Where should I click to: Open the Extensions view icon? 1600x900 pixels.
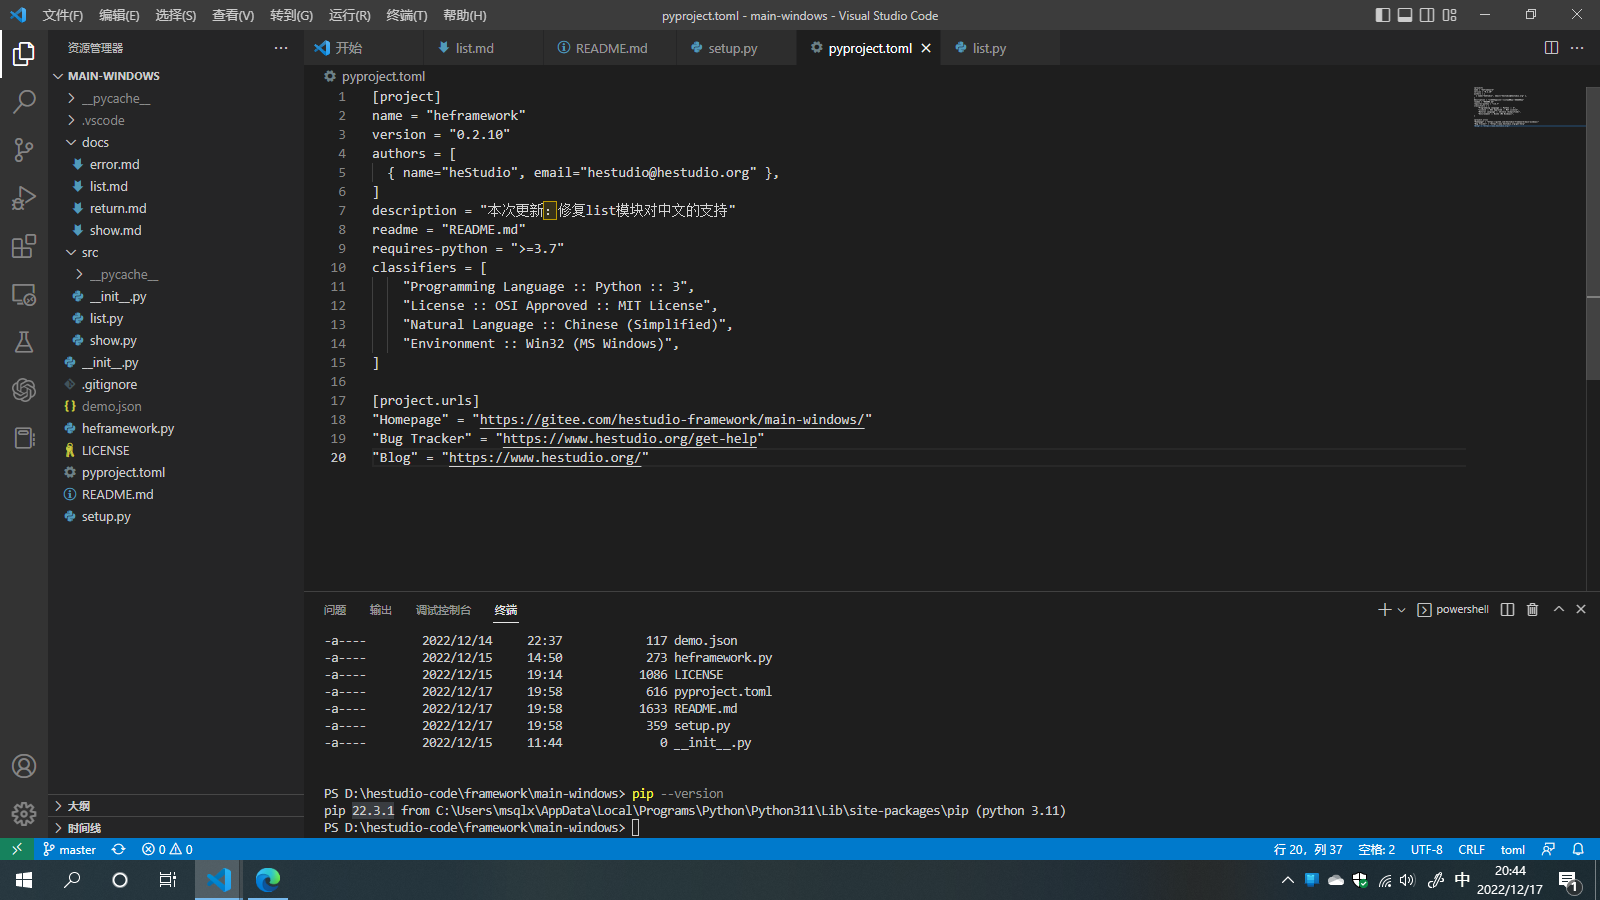[x=24, y=246]
